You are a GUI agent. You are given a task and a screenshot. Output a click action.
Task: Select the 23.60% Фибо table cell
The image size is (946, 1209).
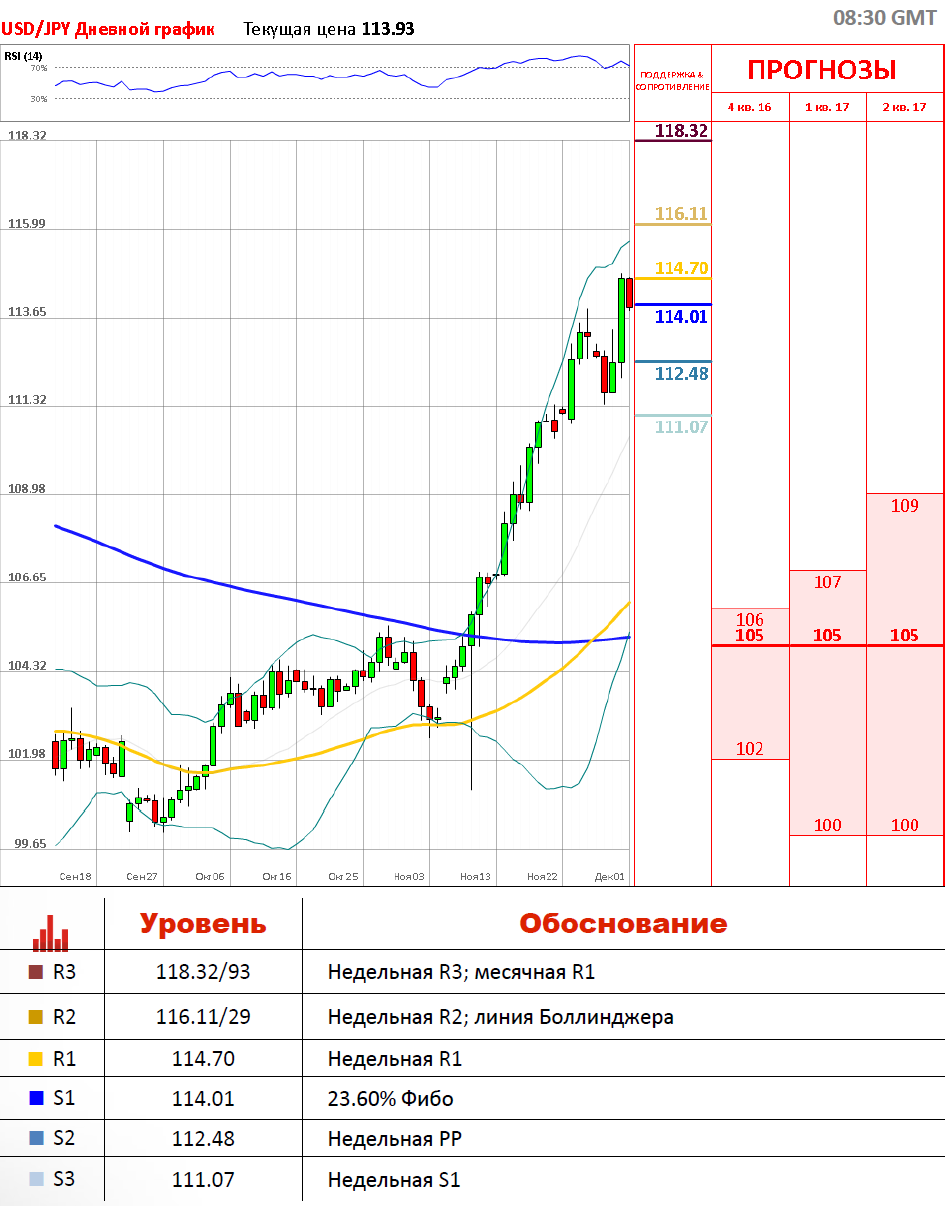[390, 1099]
